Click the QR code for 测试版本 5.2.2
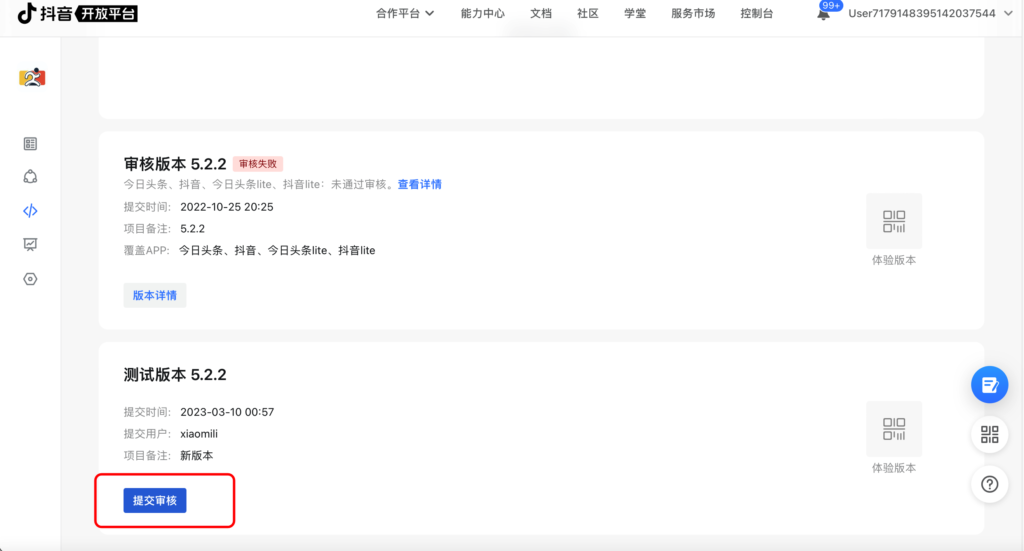The image size is (1024, 551). (x=894, y=429)
